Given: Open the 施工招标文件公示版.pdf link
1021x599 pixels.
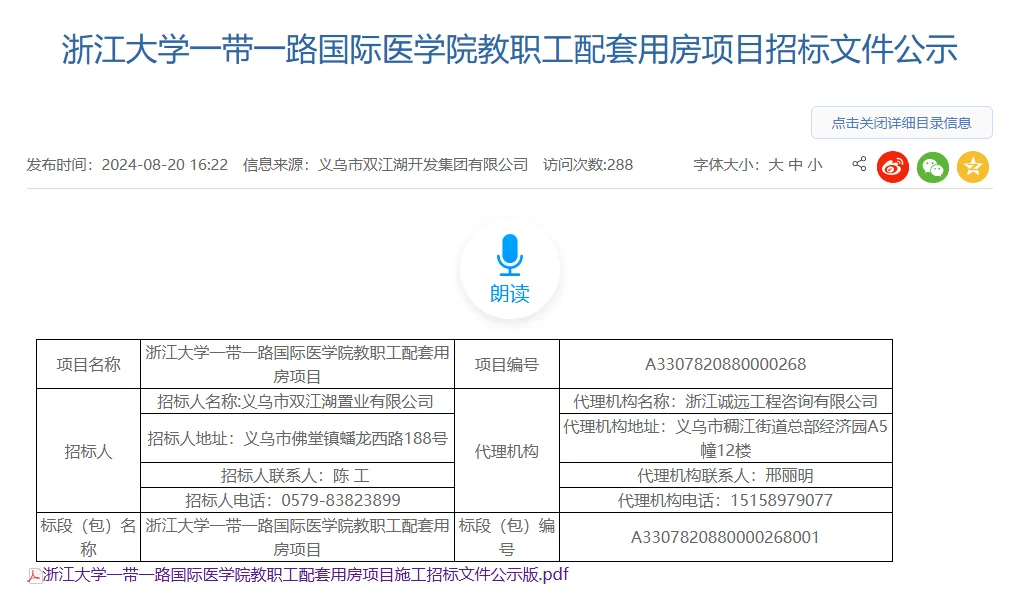Looking at the screenshot, I should point(305,574).
